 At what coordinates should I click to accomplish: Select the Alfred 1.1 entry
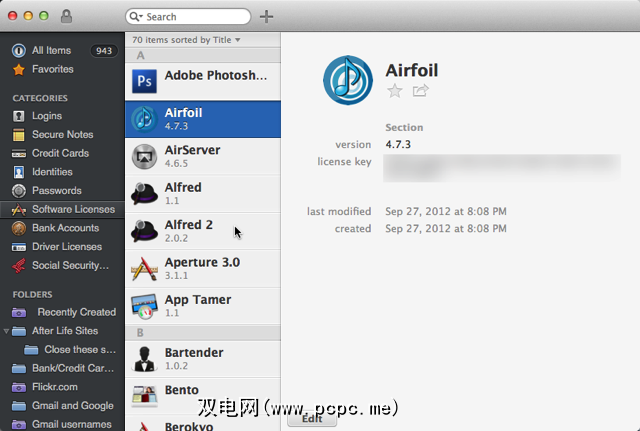203,194
